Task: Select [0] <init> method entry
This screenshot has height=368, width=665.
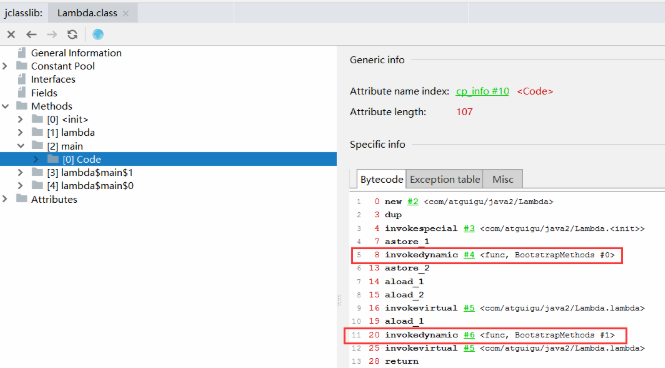Action: [x=67, y=120]
